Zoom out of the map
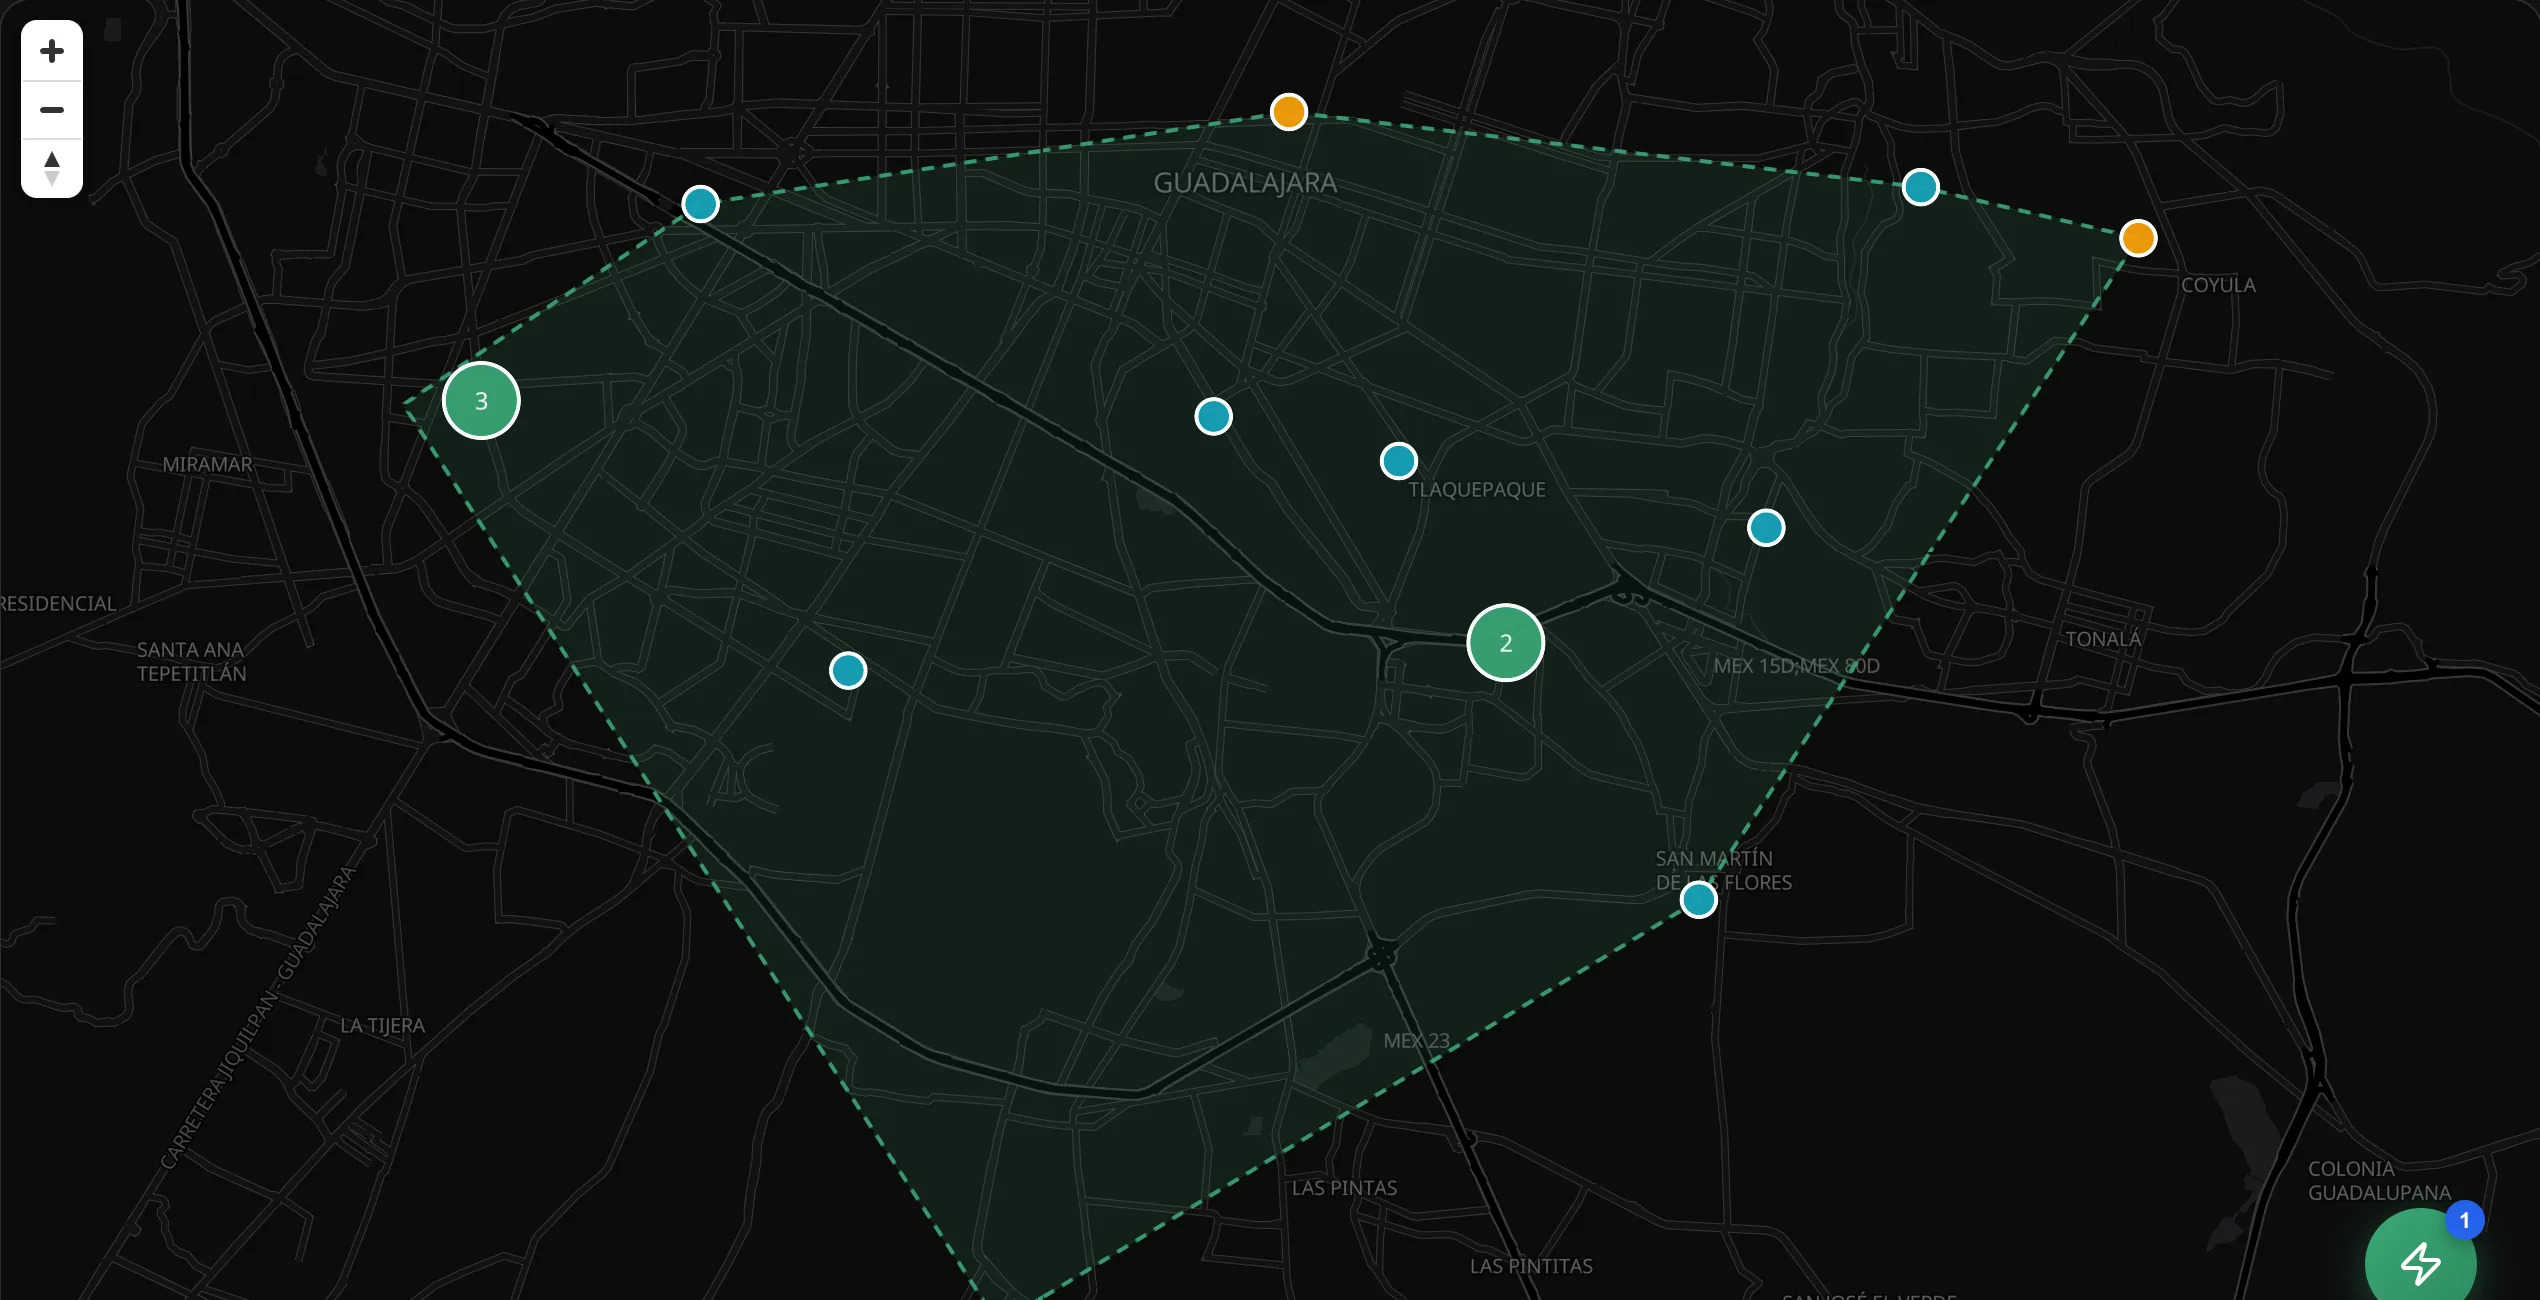The height and width of the screenshot is (1300, 2540). (52, 109)
